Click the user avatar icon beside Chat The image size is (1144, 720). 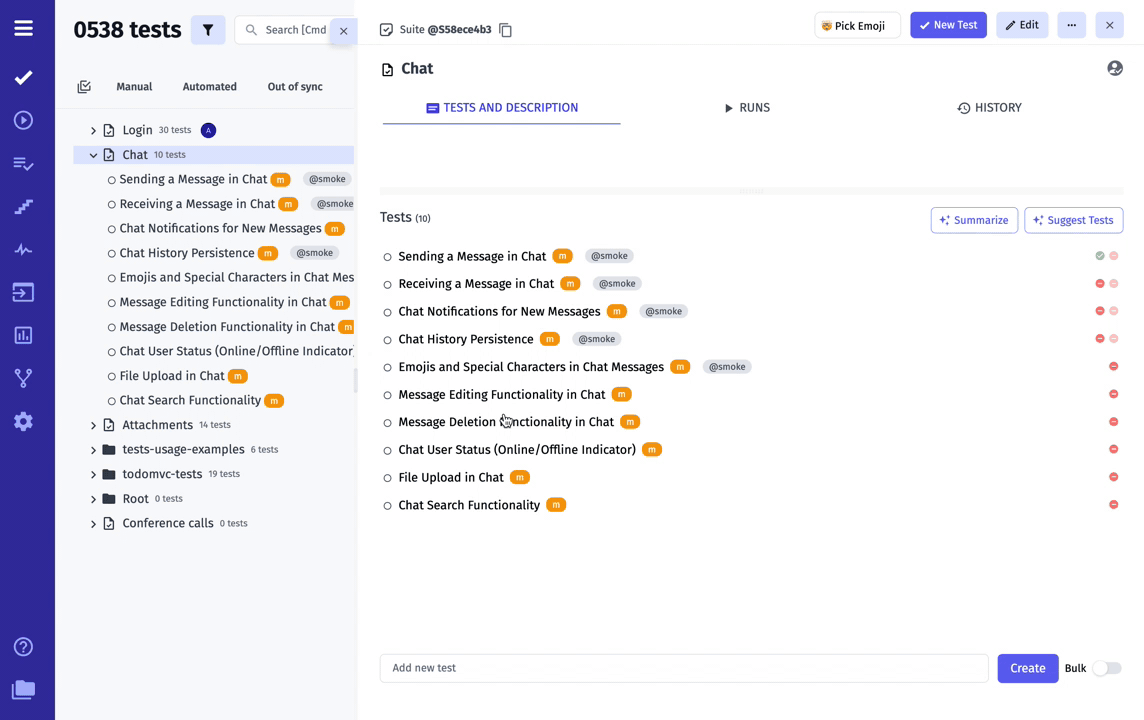[x=1115, y=68]
